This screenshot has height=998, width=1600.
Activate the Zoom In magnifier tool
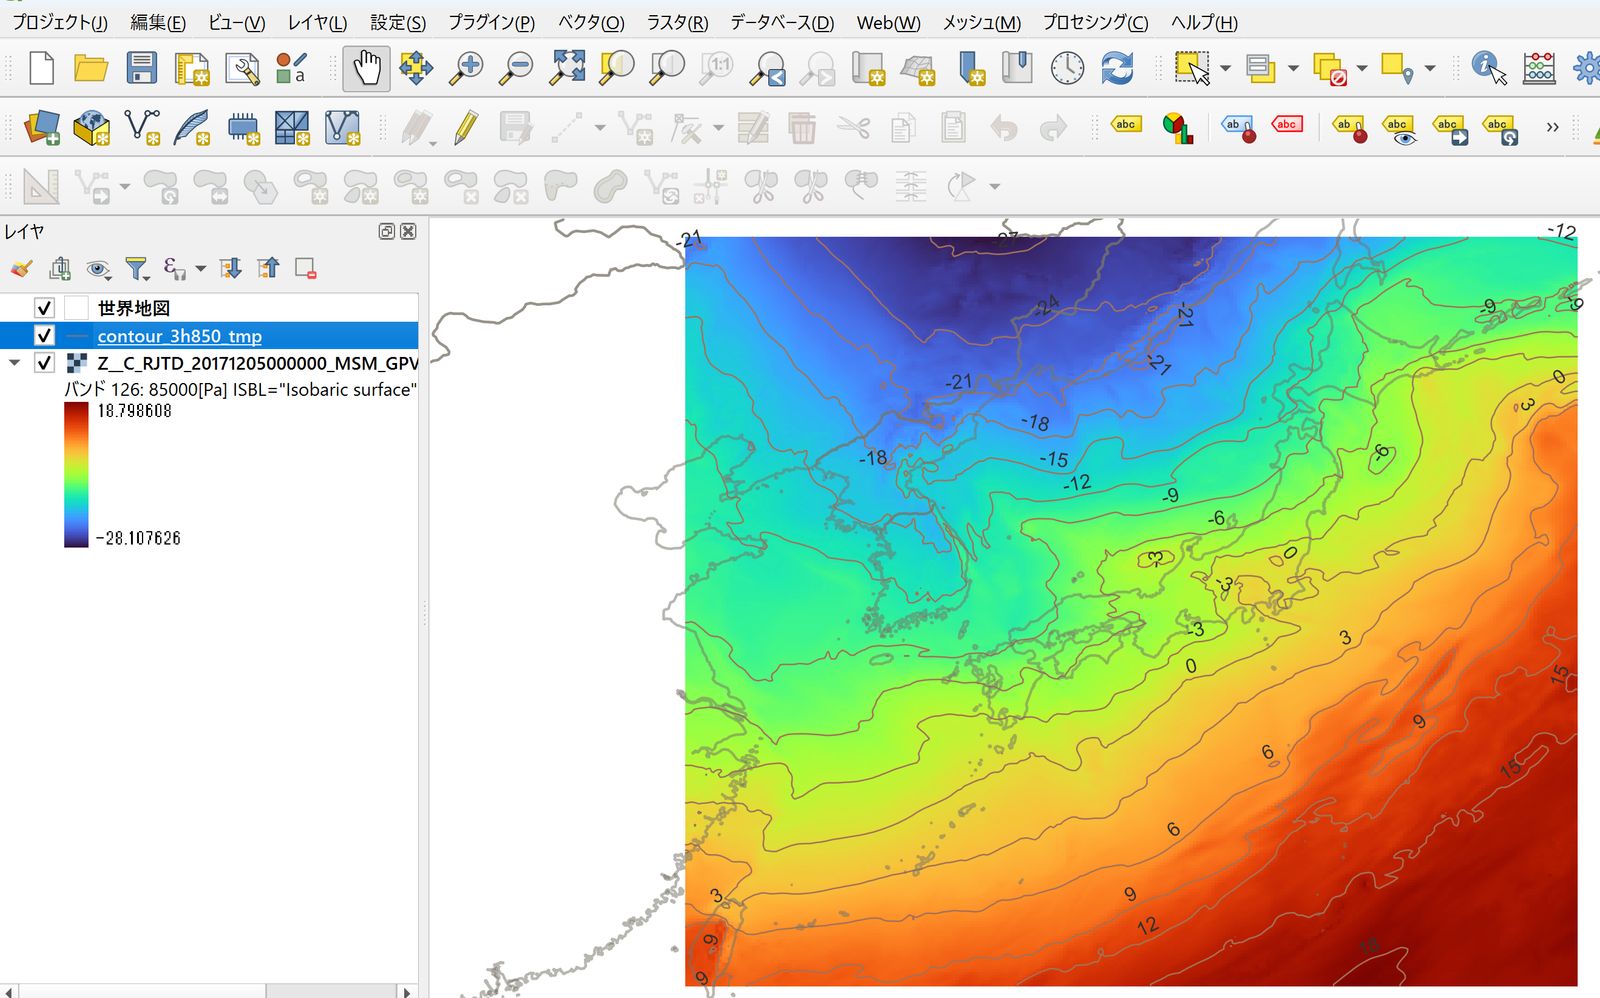[x=466, y=68]
